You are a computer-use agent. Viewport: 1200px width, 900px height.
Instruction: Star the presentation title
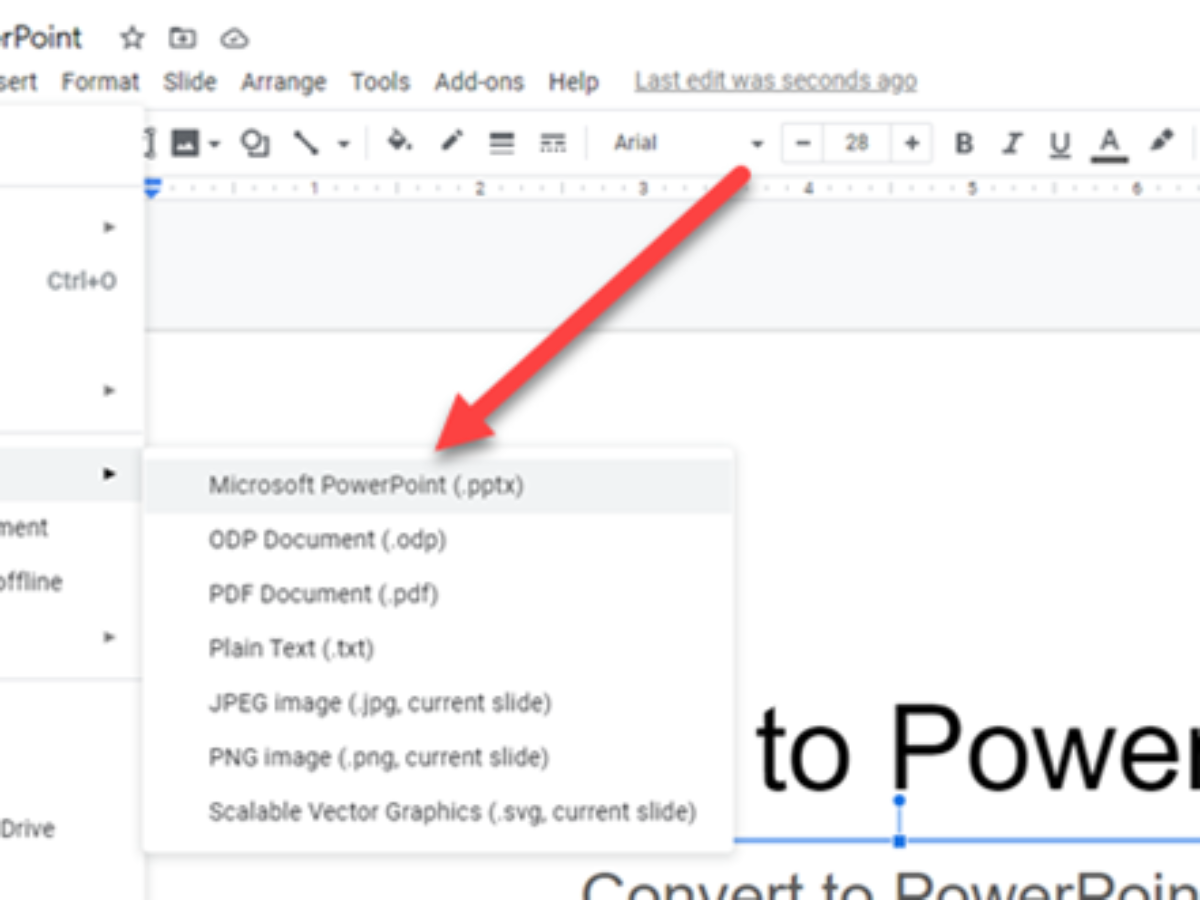tap(132, 39)
